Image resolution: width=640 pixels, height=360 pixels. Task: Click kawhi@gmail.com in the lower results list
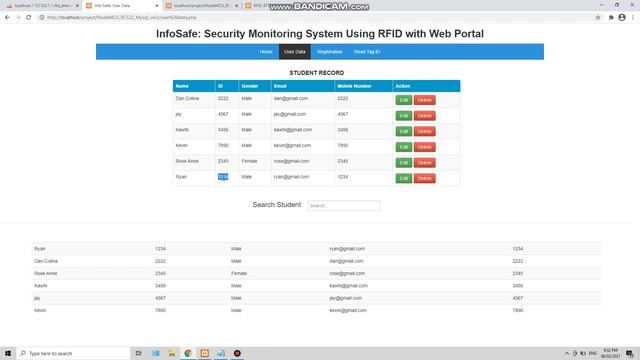[349, 286]
